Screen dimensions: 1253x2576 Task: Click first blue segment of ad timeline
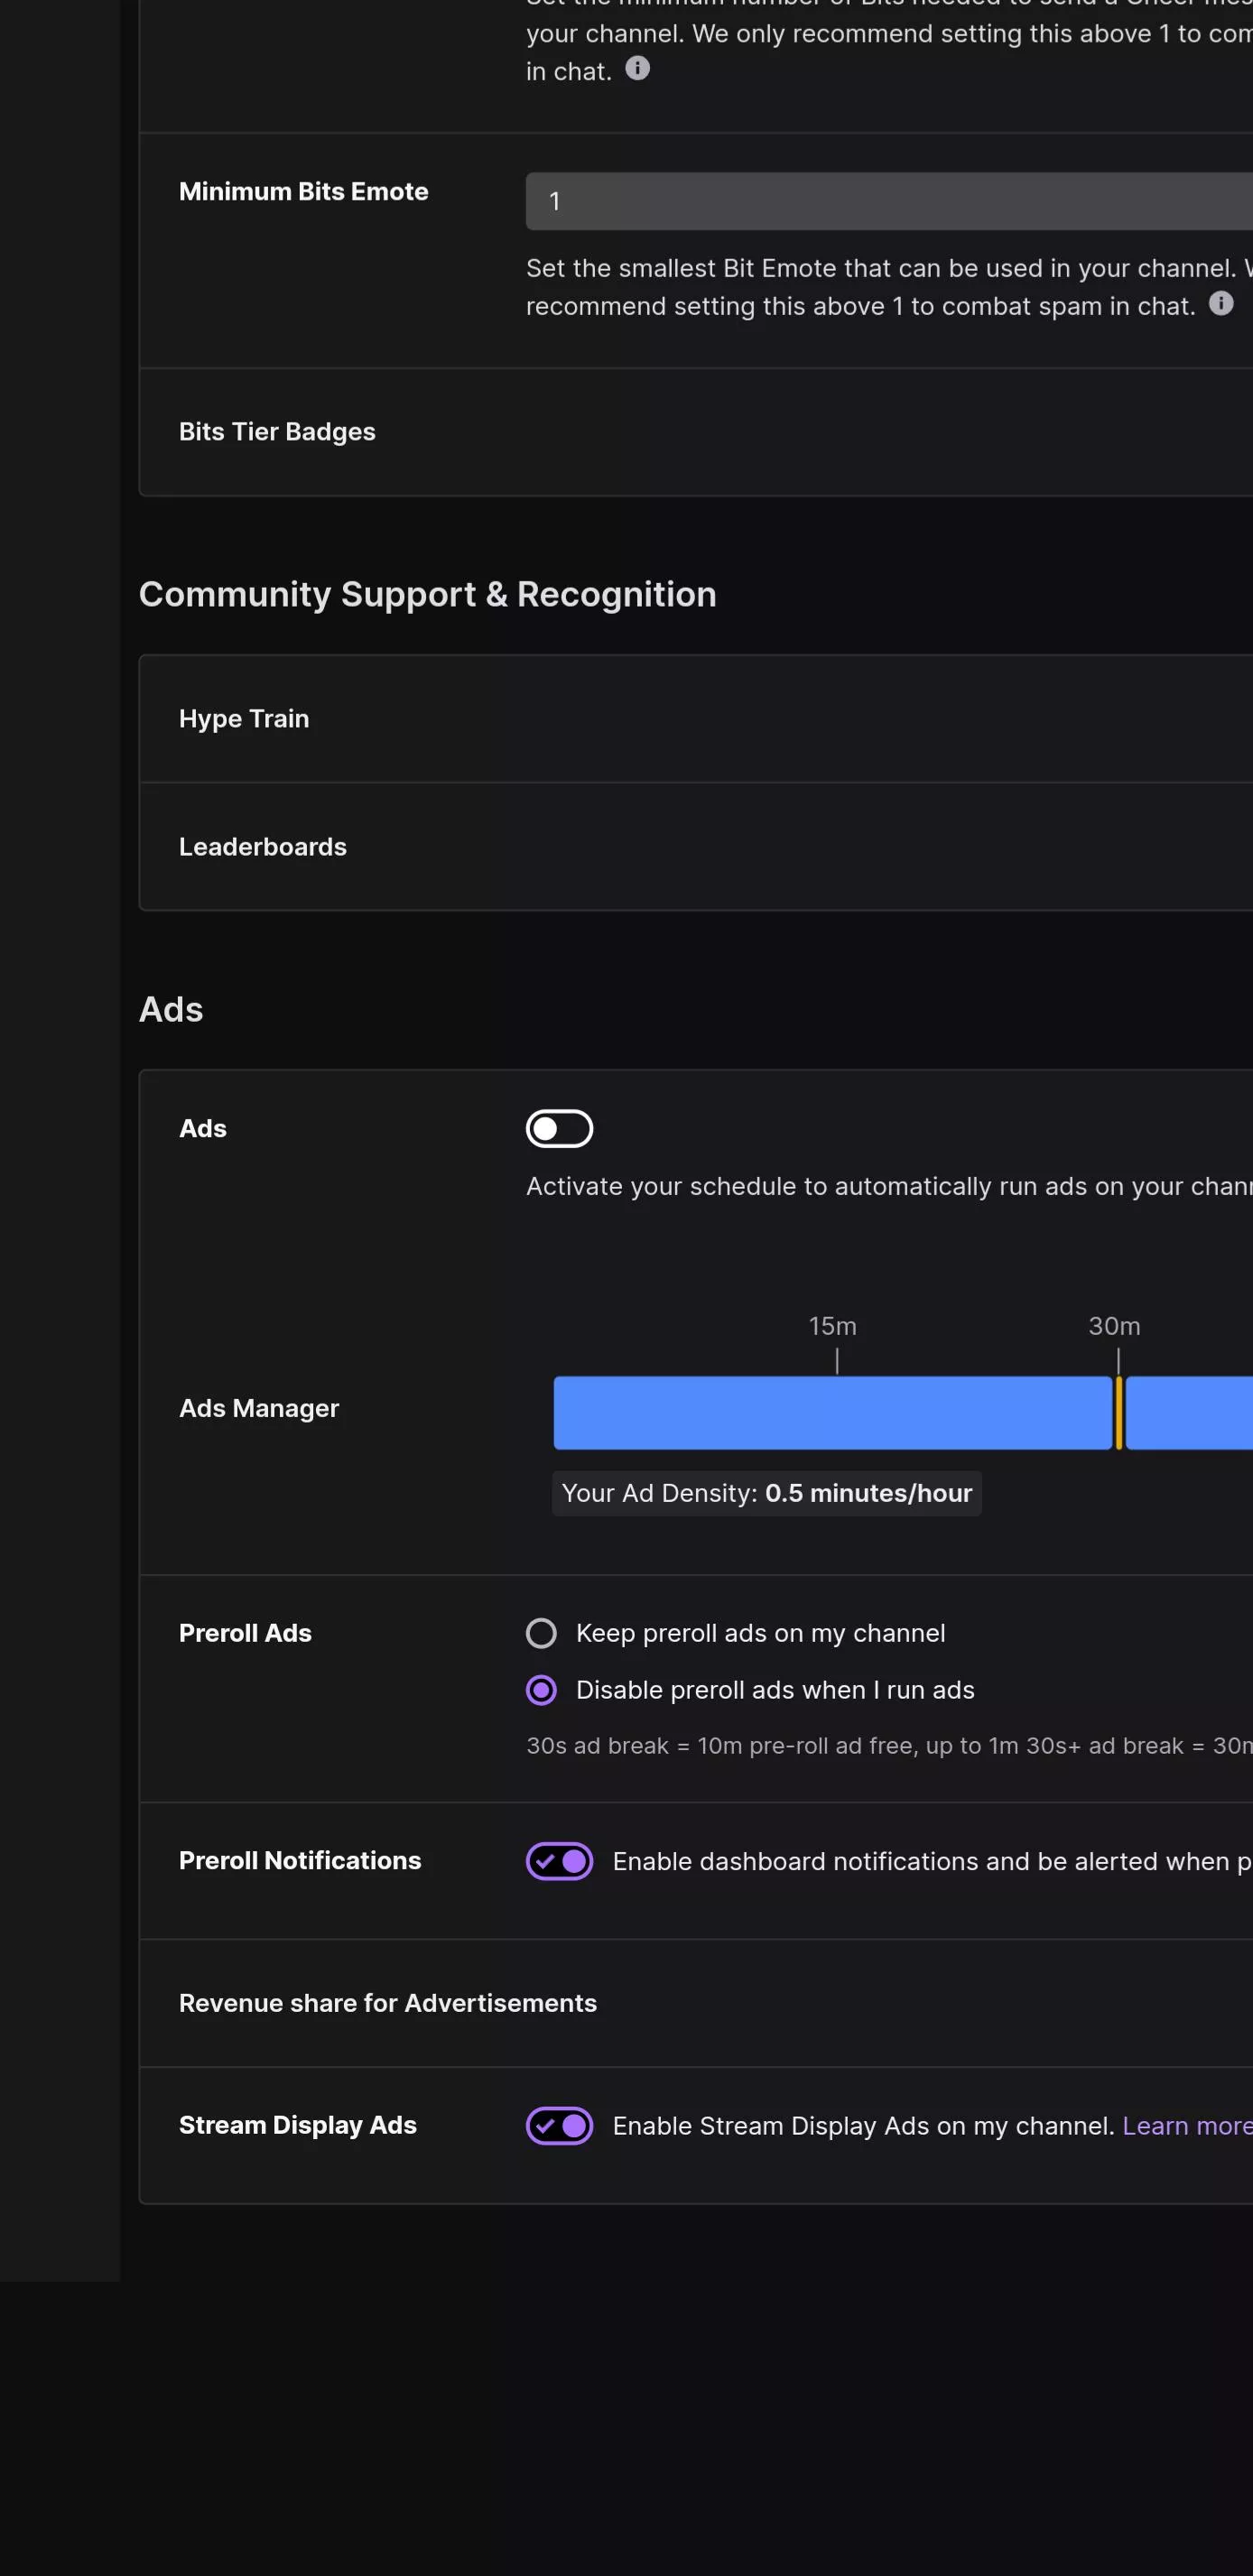pyautogui.click(x=832, y=1413)
